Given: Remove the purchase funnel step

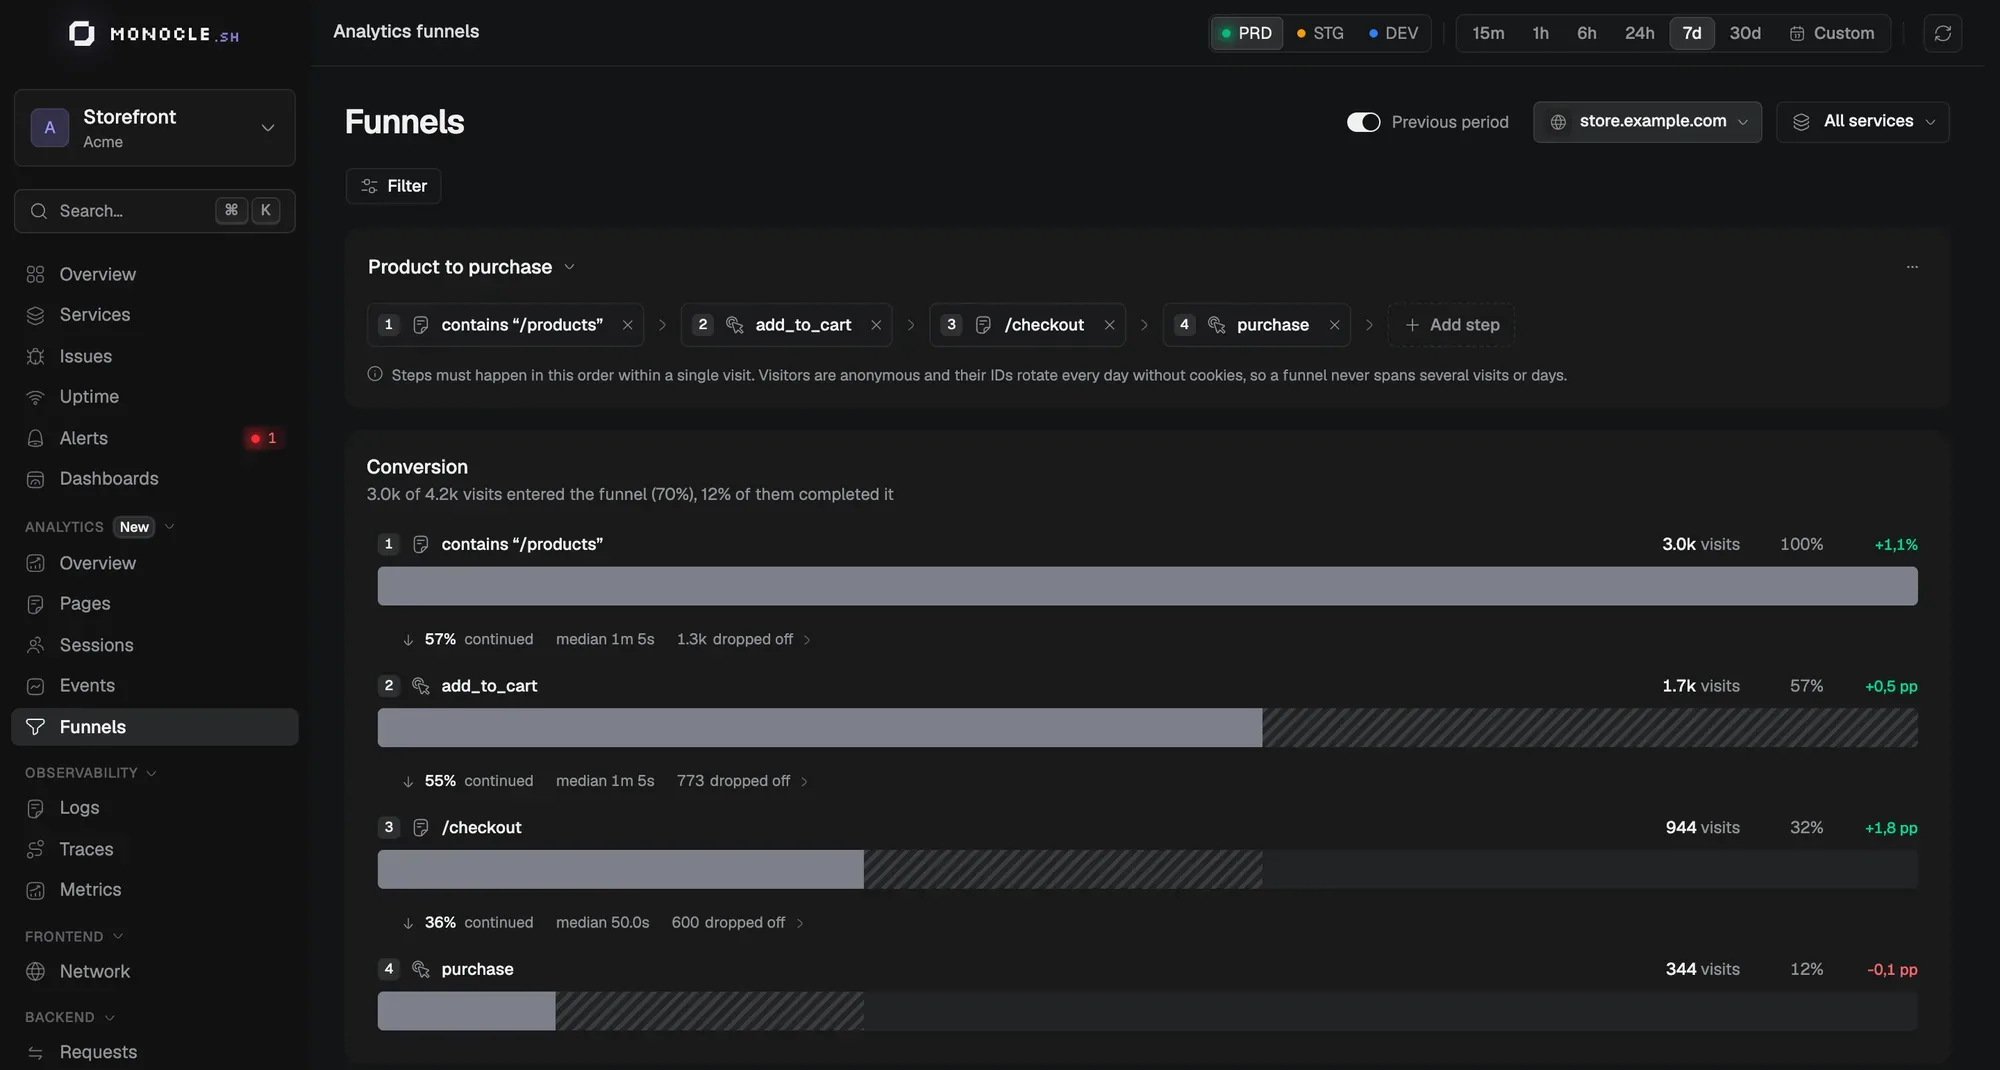Looking at the screenshot, I should 1334,325.
